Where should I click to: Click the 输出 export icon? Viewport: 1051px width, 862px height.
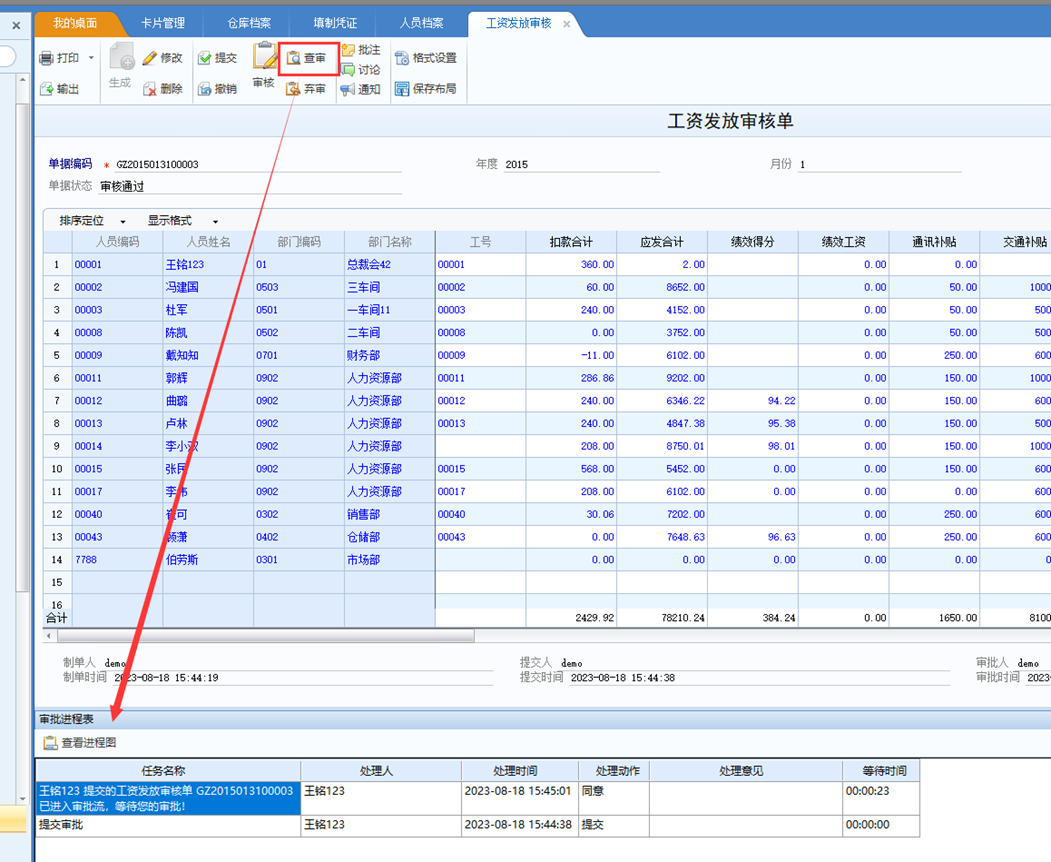[46, 88]
